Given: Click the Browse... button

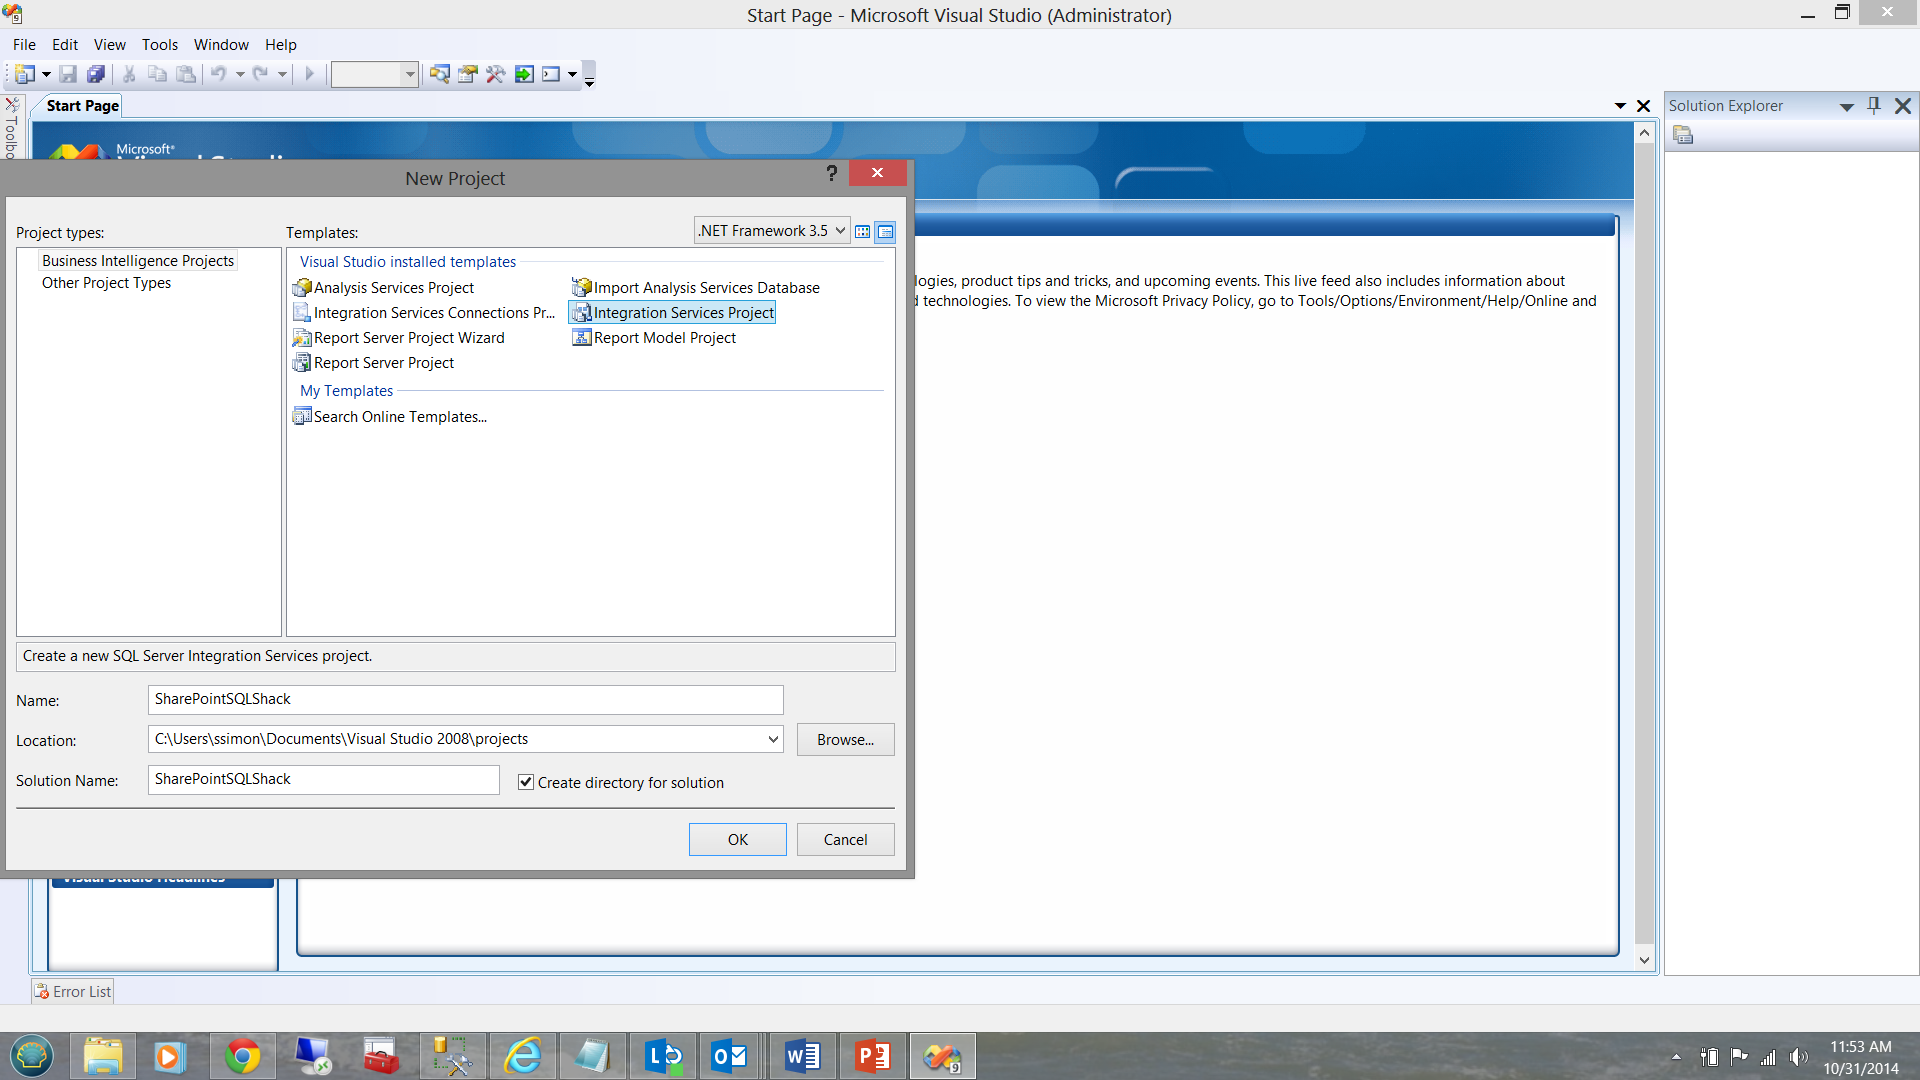Looking at the screenshot, I should point(845,740).
